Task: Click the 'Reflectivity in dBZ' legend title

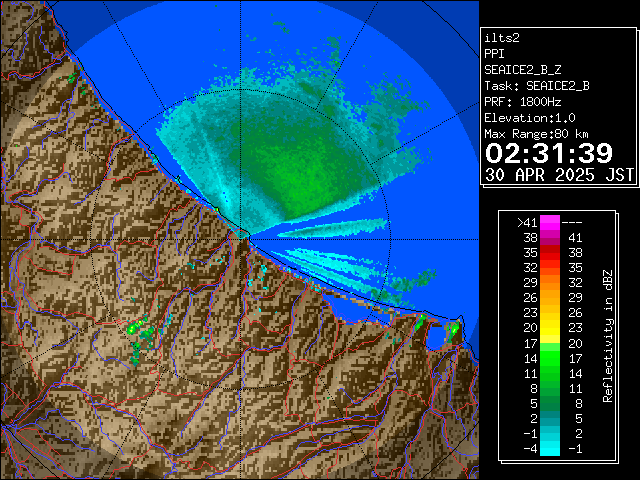Action: pyautogui.click(x=607, y=336)
